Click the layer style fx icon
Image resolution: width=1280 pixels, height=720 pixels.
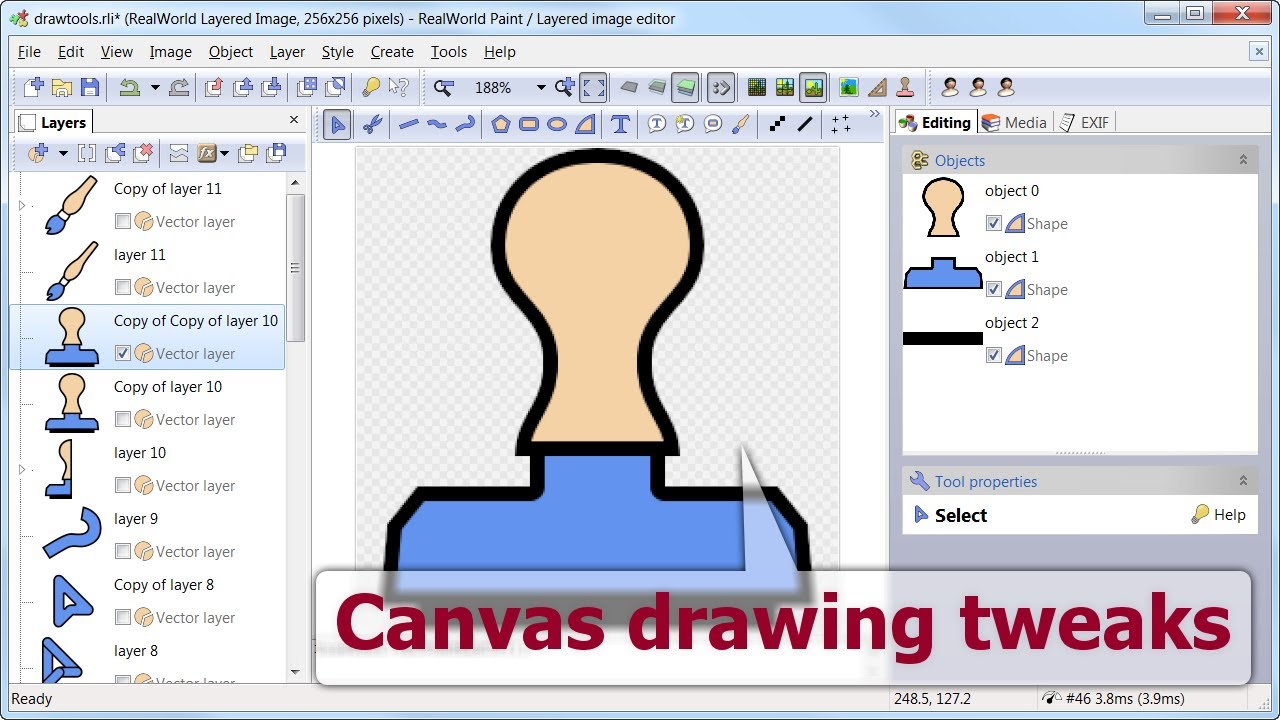tap(207, 153)
